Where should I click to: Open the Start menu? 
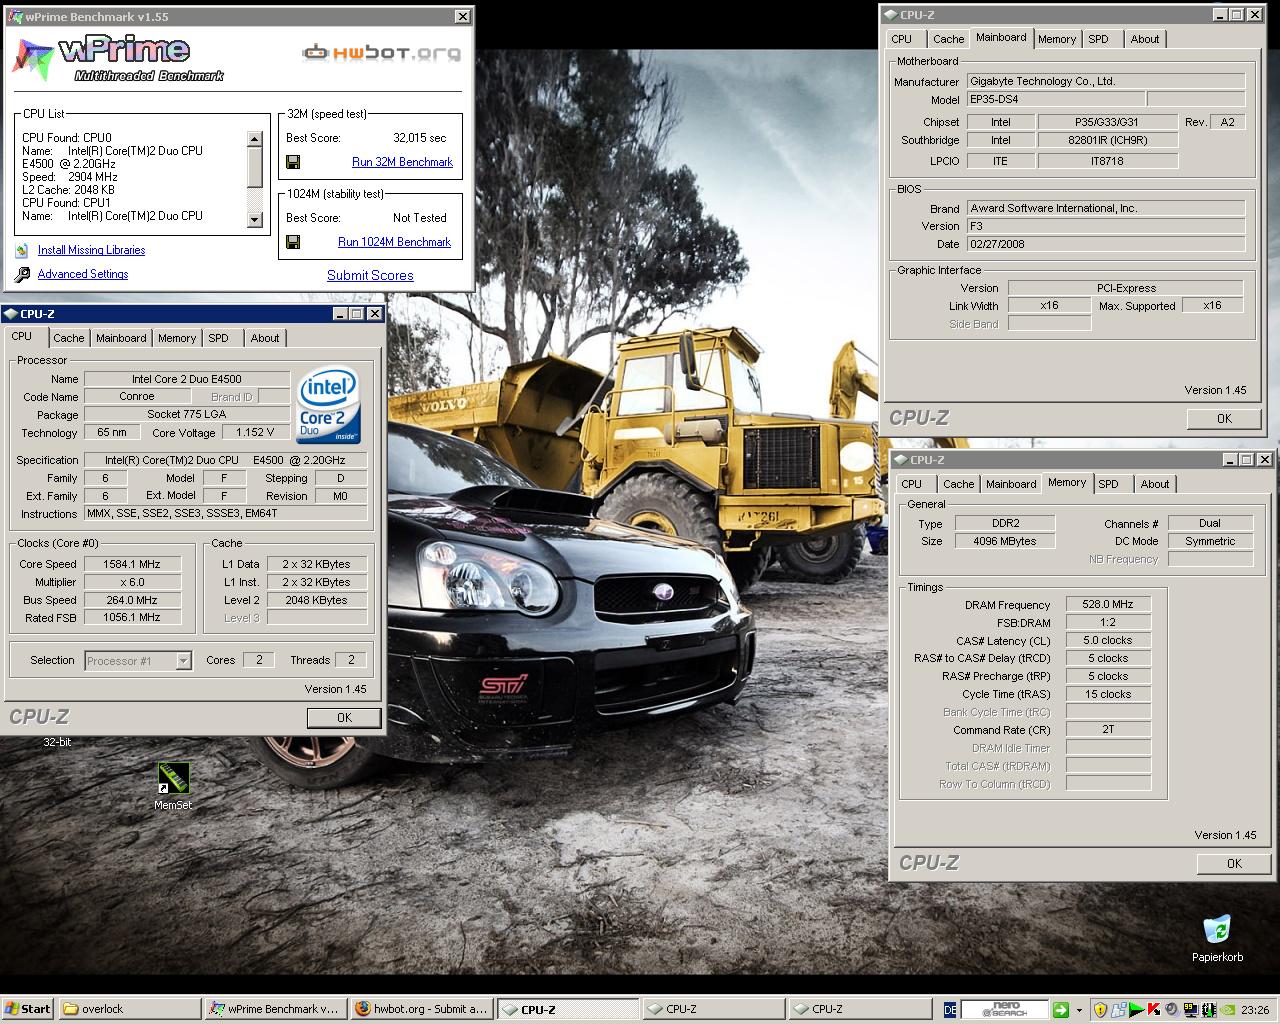point(28,1010)
